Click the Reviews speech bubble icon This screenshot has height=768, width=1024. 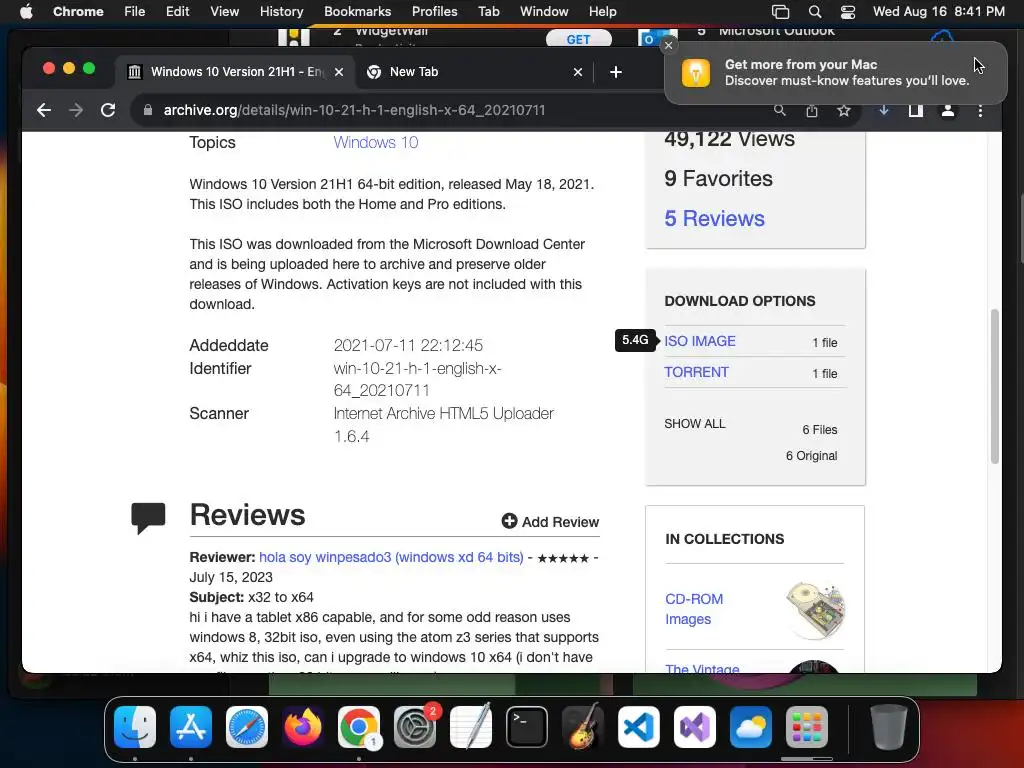(x=148, y=518)
